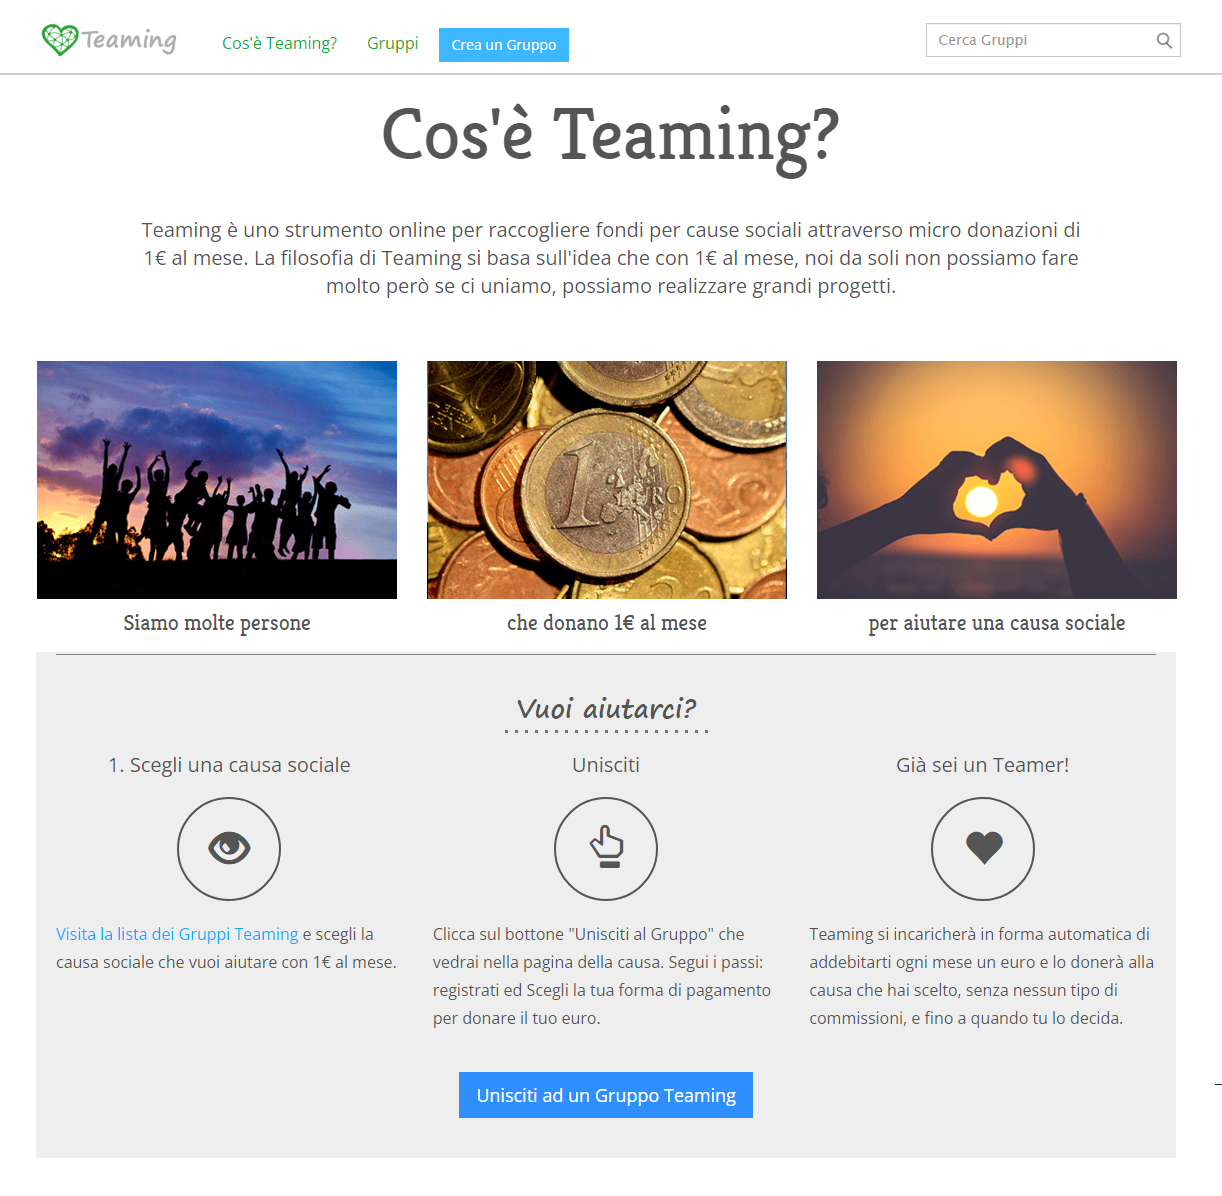Click the eye icon circle
The height and width of the screenshot is (1196, 1222).
(229, 849)
